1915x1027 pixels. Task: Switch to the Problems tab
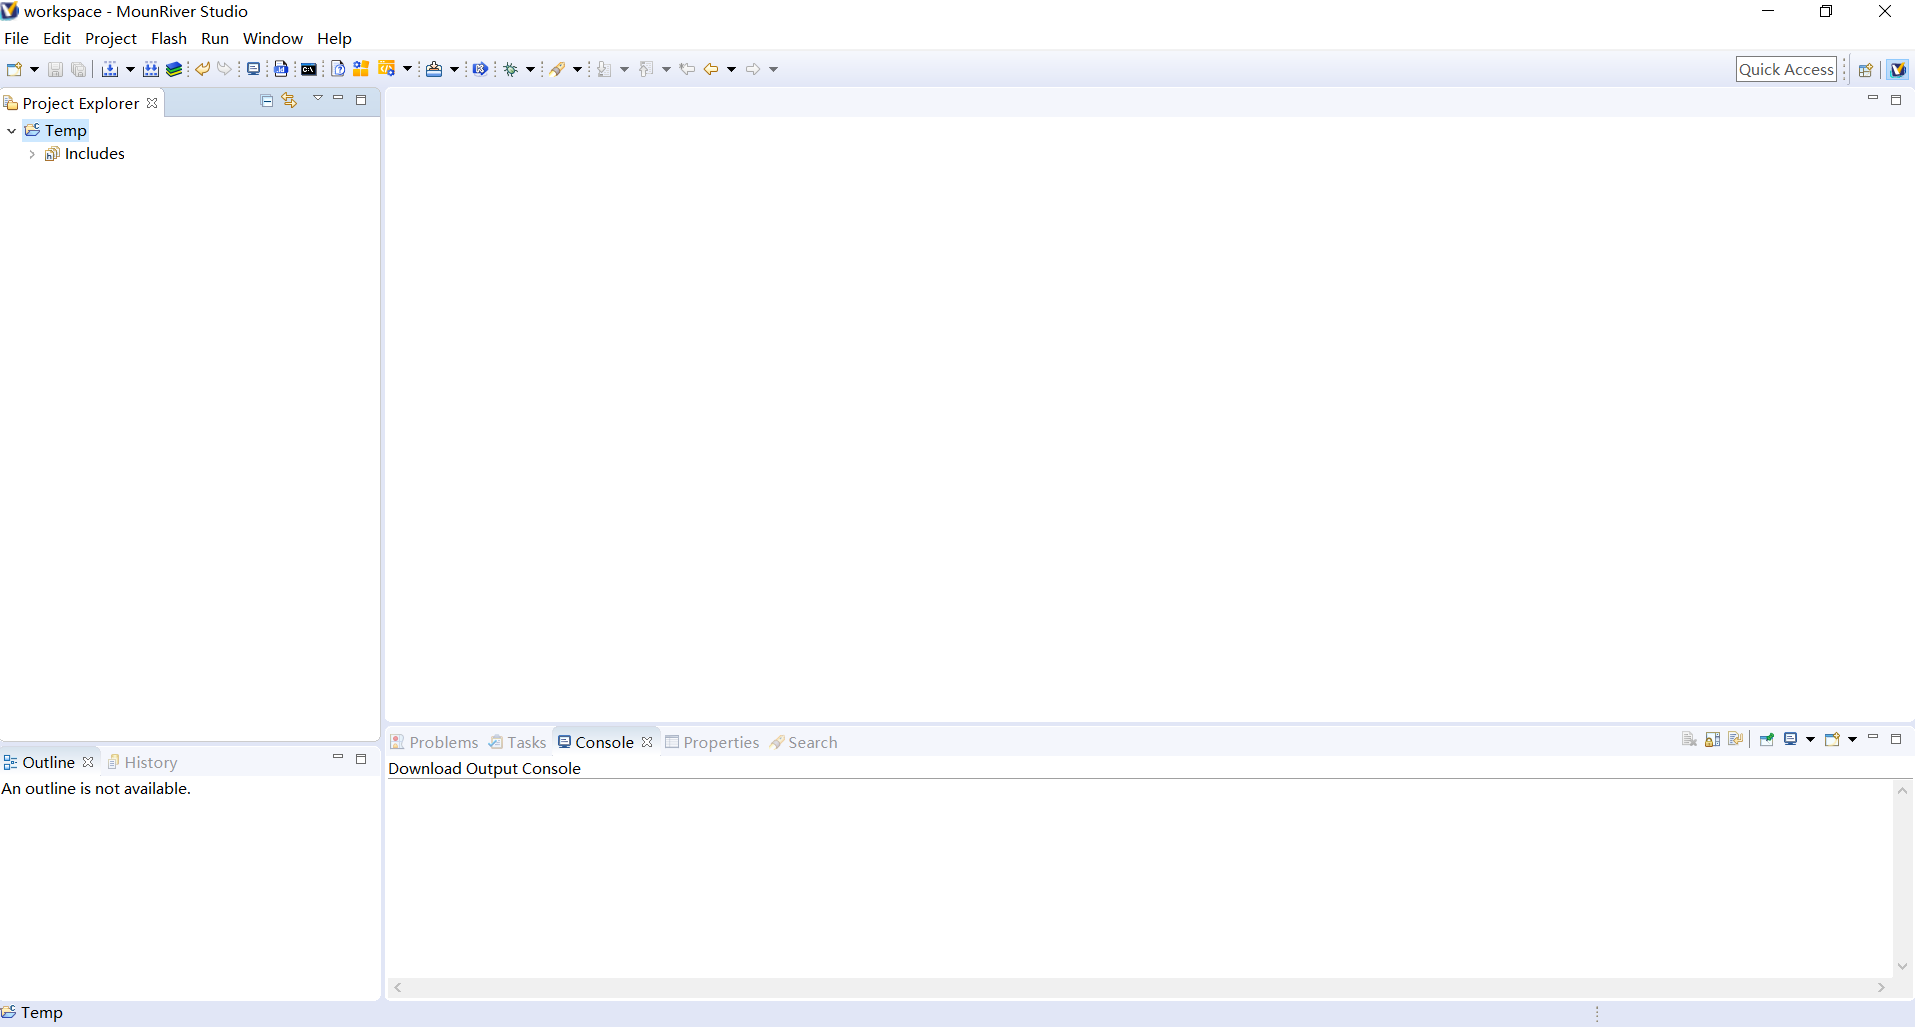click(x=443, y=742)
